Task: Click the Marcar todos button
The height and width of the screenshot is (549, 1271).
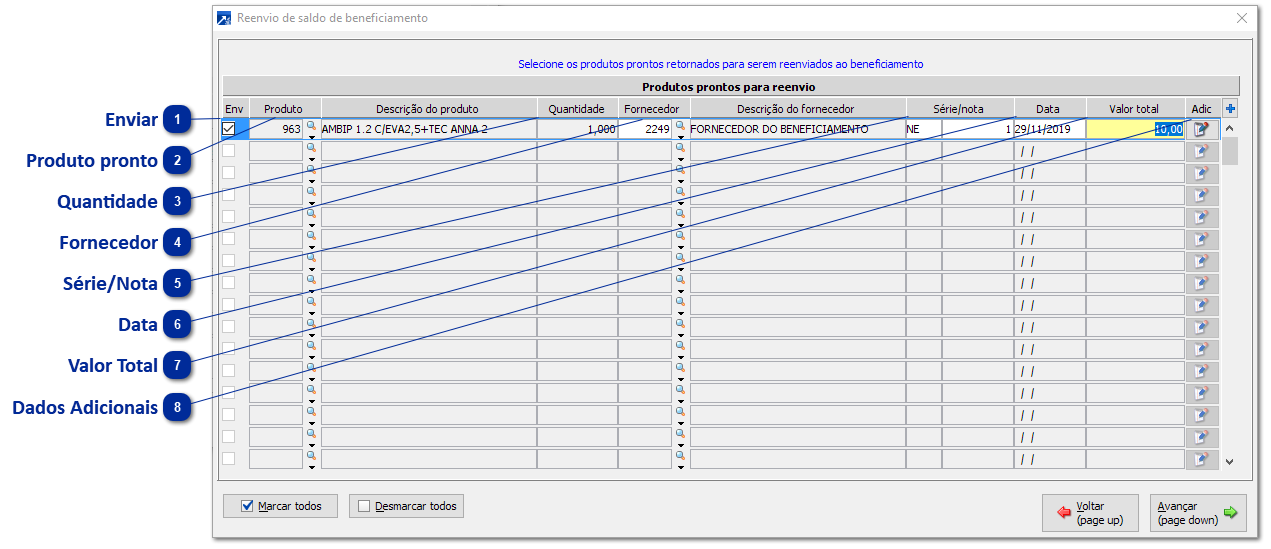Action: coord(280,506)
